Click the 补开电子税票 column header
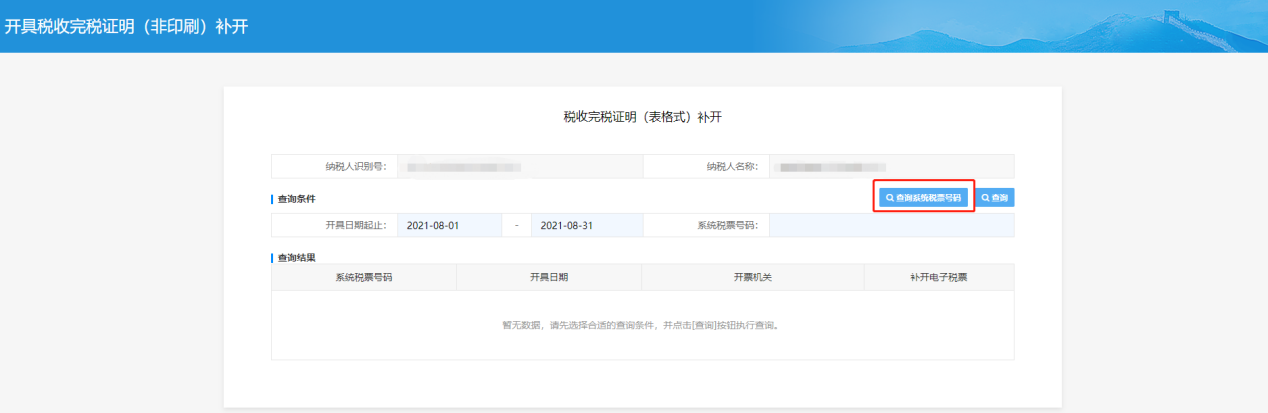1268x413 pixels. 939,277
